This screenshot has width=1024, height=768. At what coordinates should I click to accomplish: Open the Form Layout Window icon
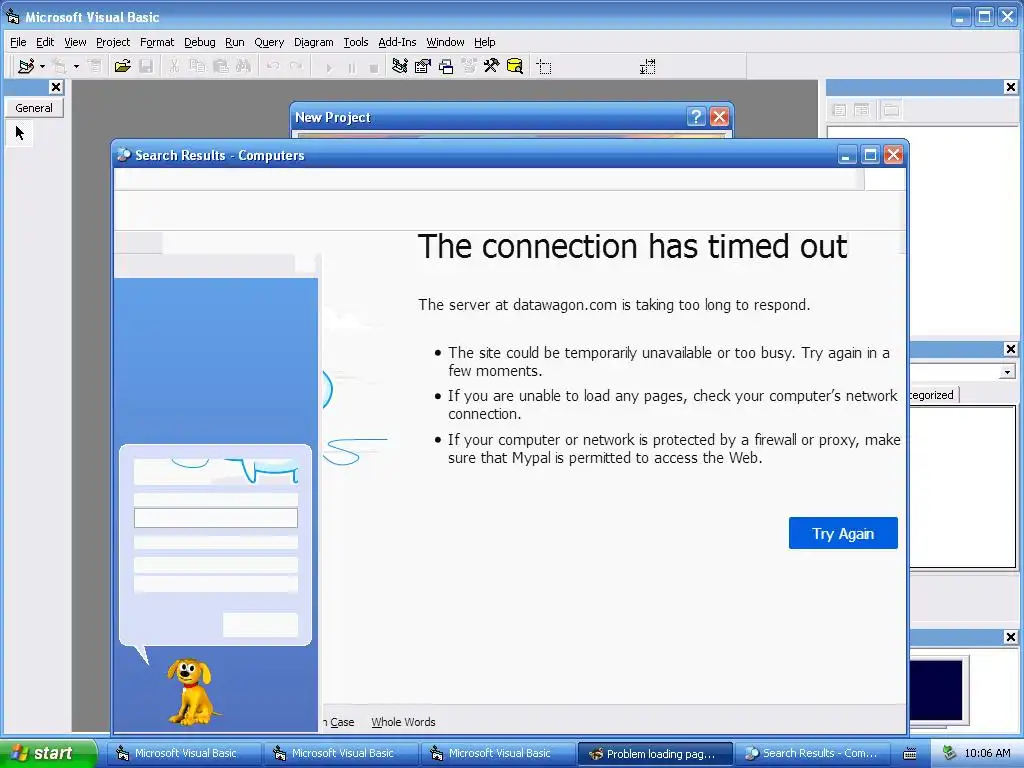click(x=446, y=66)
